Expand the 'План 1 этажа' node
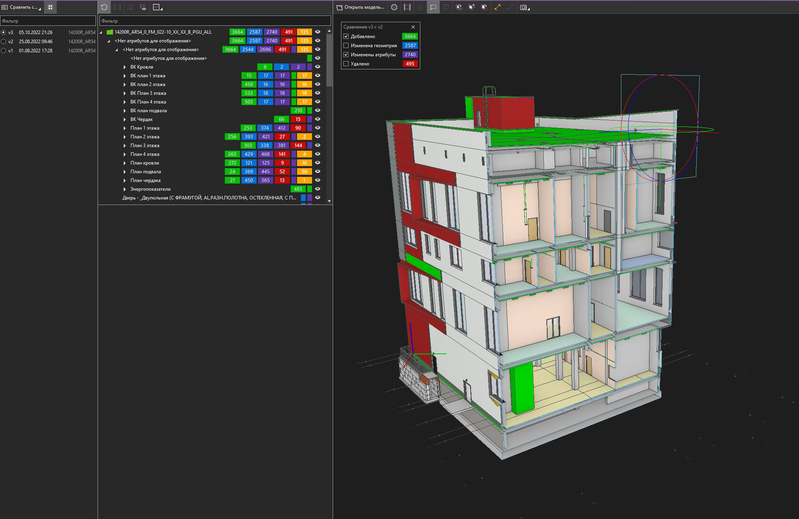The width and height of the screenshot is (799, 519). (125, 128)
